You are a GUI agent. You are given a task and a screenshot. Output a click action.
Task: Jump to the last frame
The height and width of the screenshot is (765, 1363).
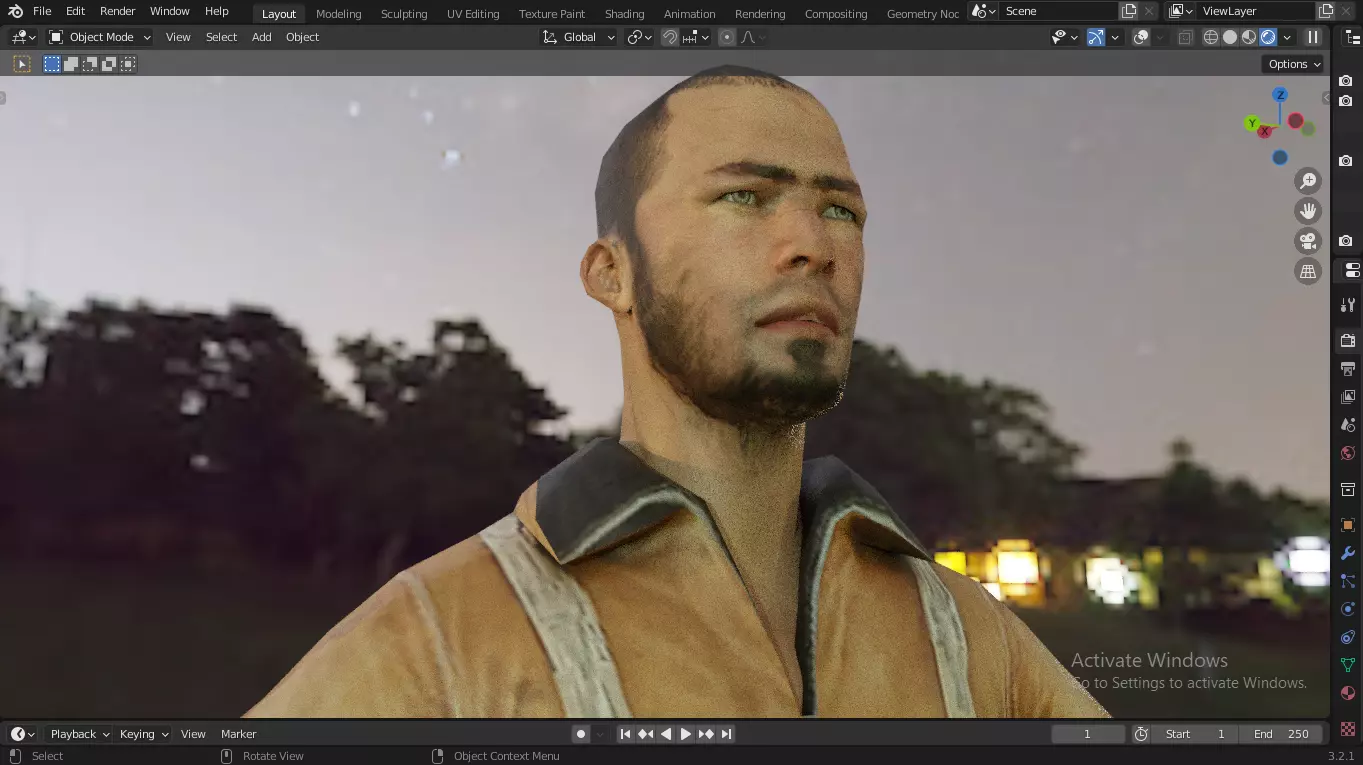[727, 734]
